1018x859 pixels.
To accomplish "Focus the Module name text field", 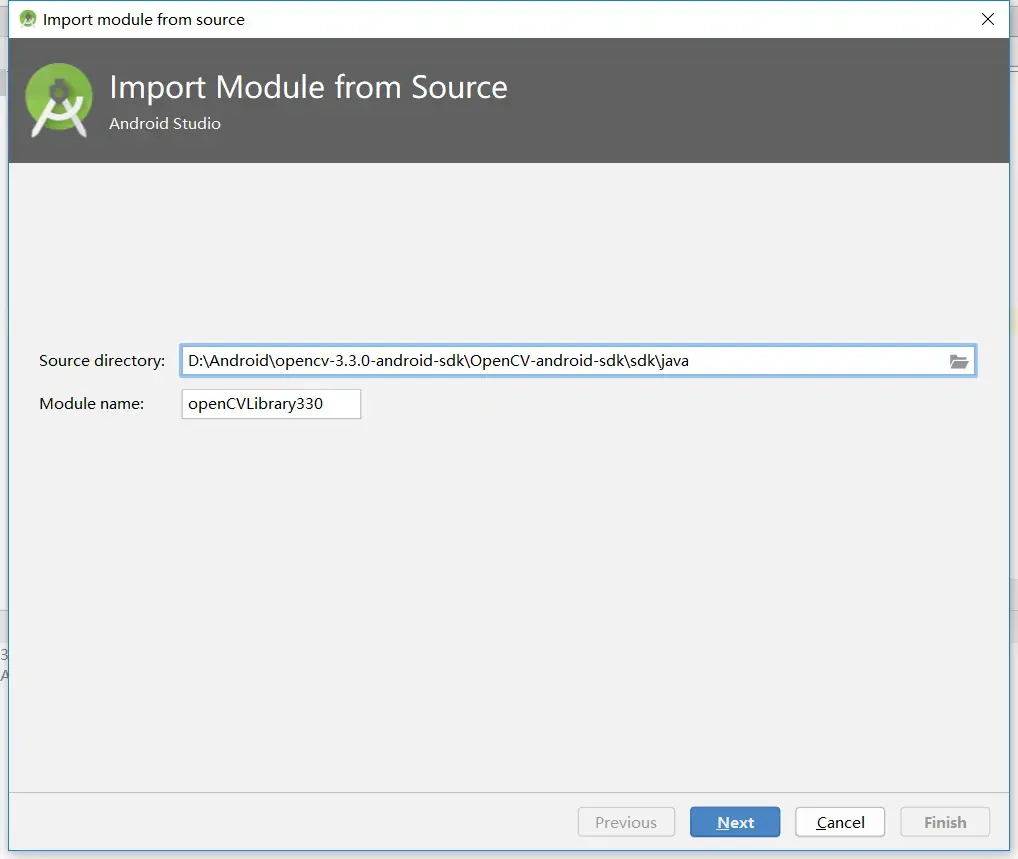I will [x=271, y=404].
